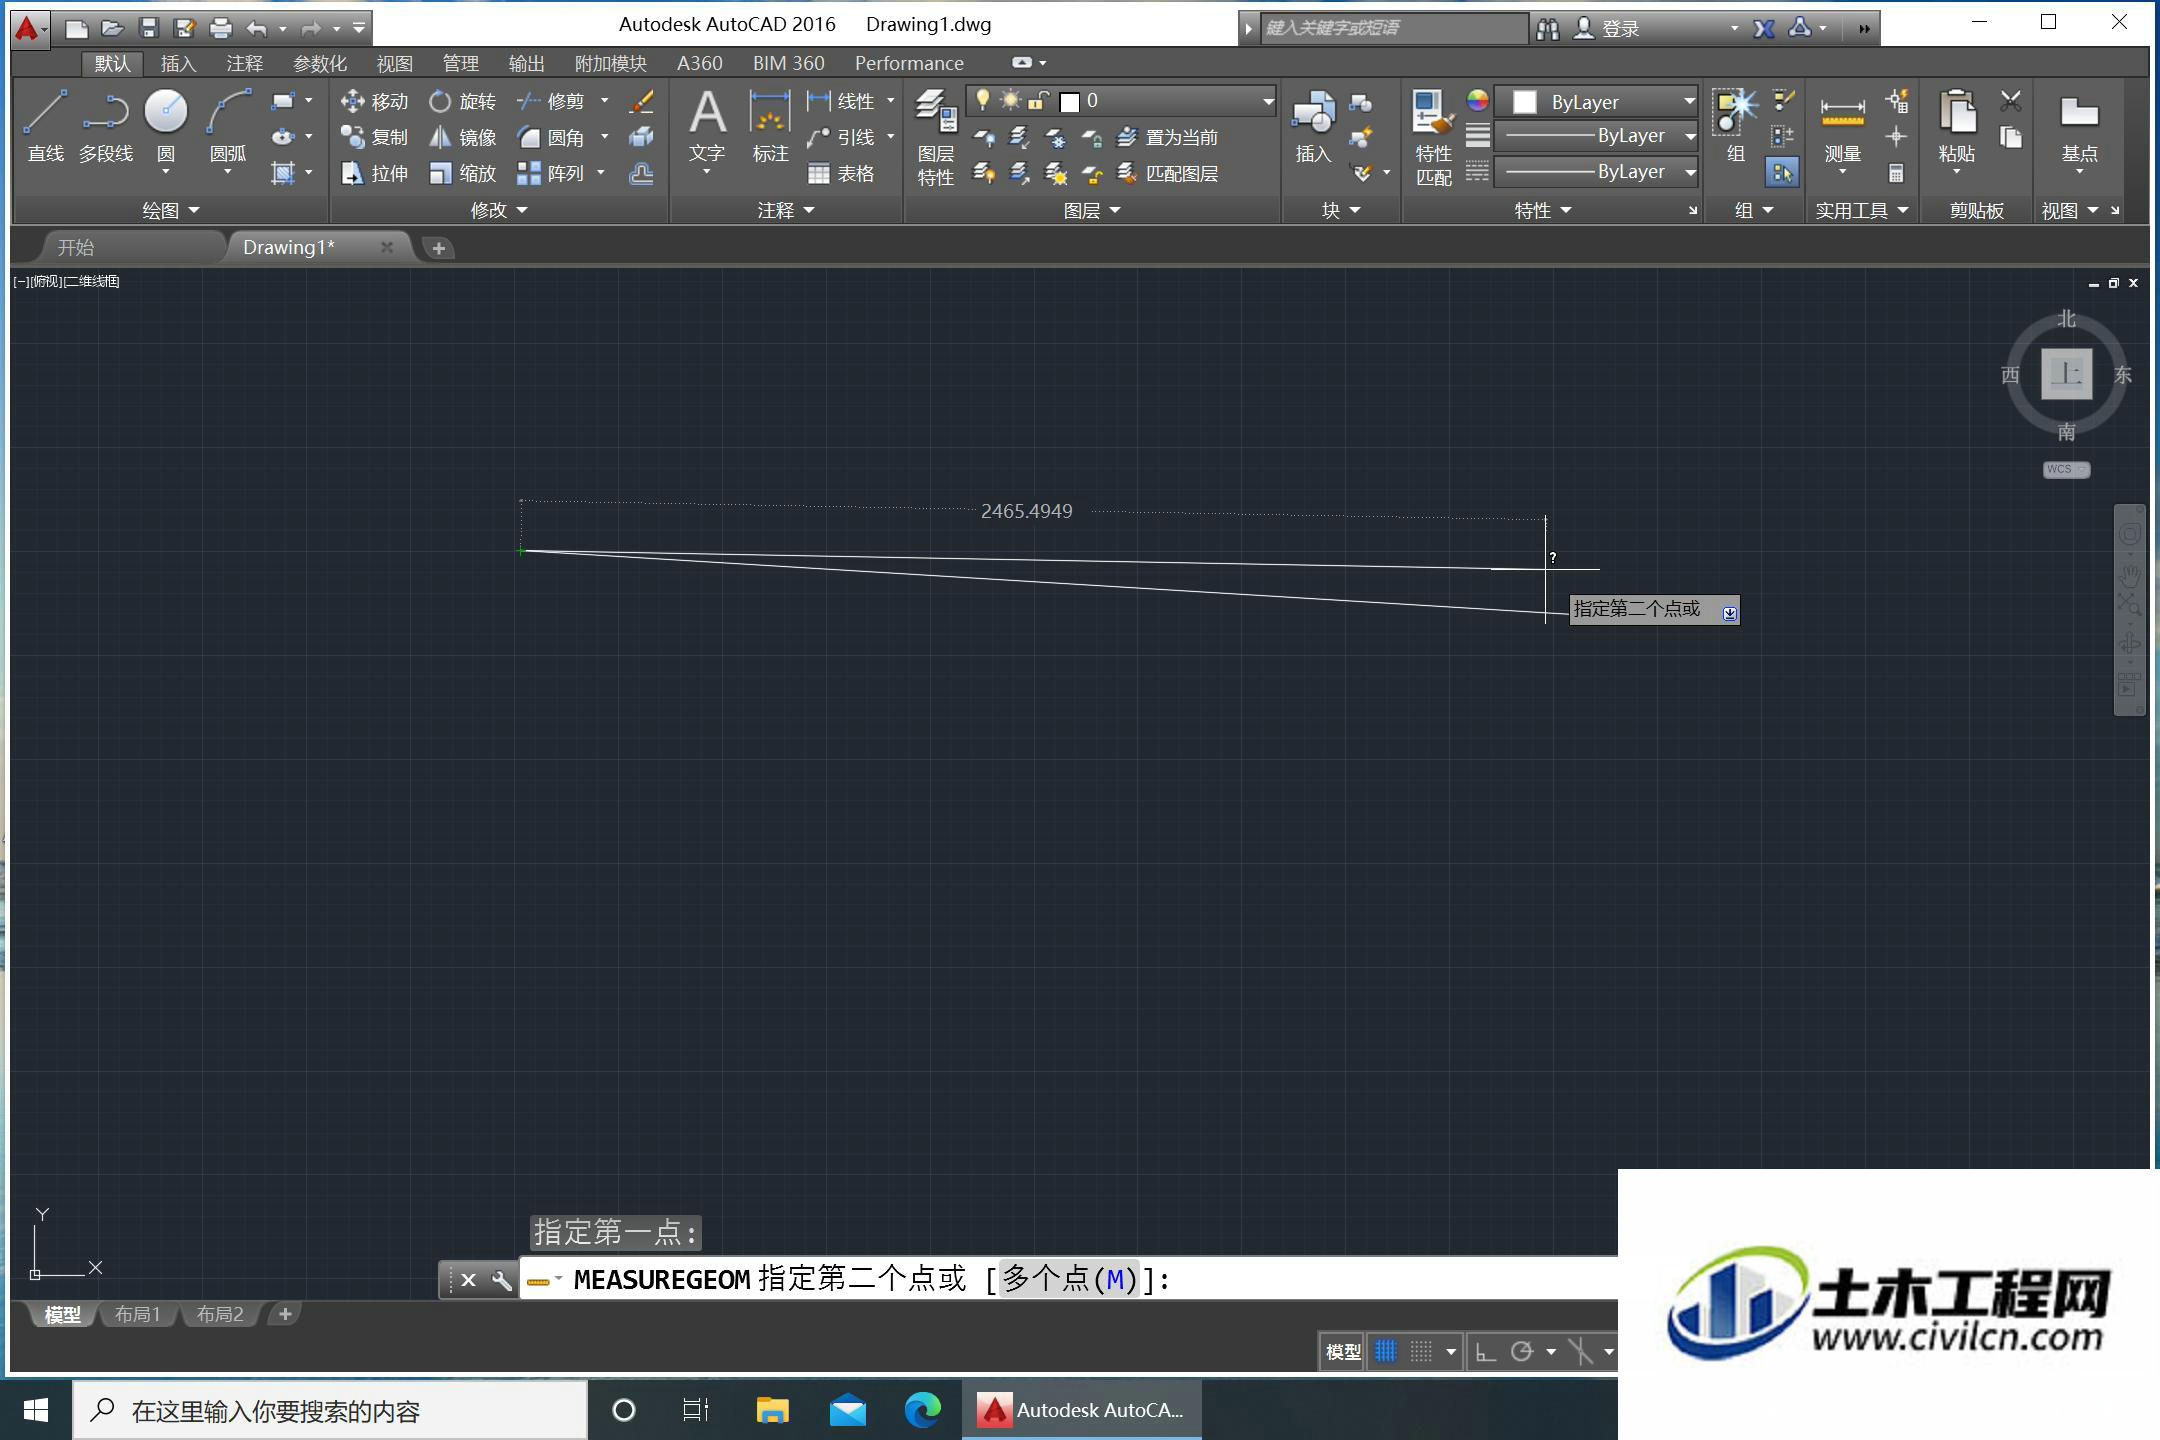Switch to 视图 ribbon tab
This screenshot has height=1440, width=2160.
pos(394,63)
